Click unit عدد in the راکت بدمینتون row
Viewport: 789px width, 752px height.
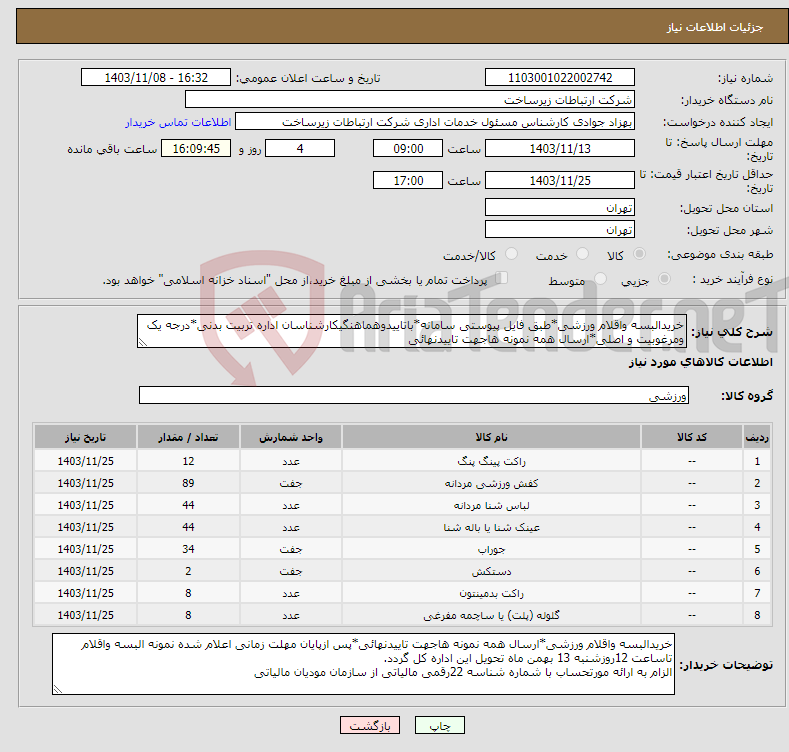[x=291, y=593]
